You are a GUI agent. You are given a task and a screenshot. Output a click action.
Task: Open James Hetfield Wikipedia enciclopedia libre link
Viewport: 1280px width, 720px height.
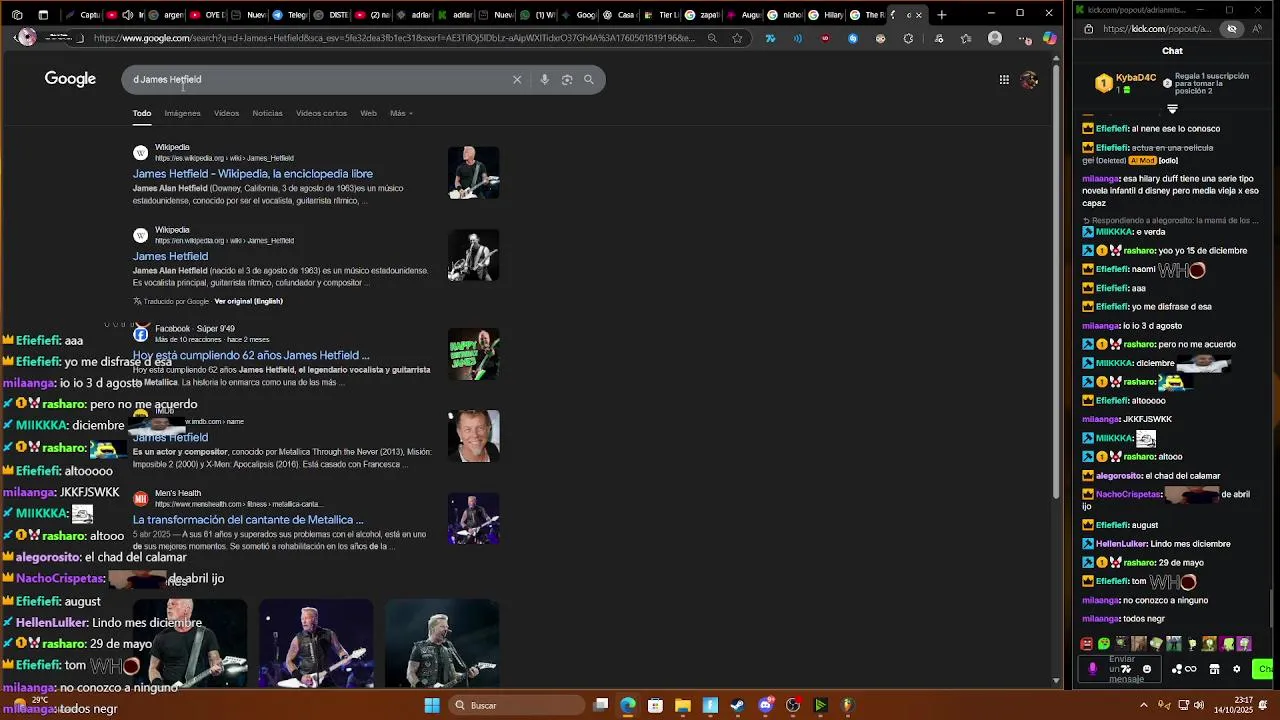coord(253,174)
